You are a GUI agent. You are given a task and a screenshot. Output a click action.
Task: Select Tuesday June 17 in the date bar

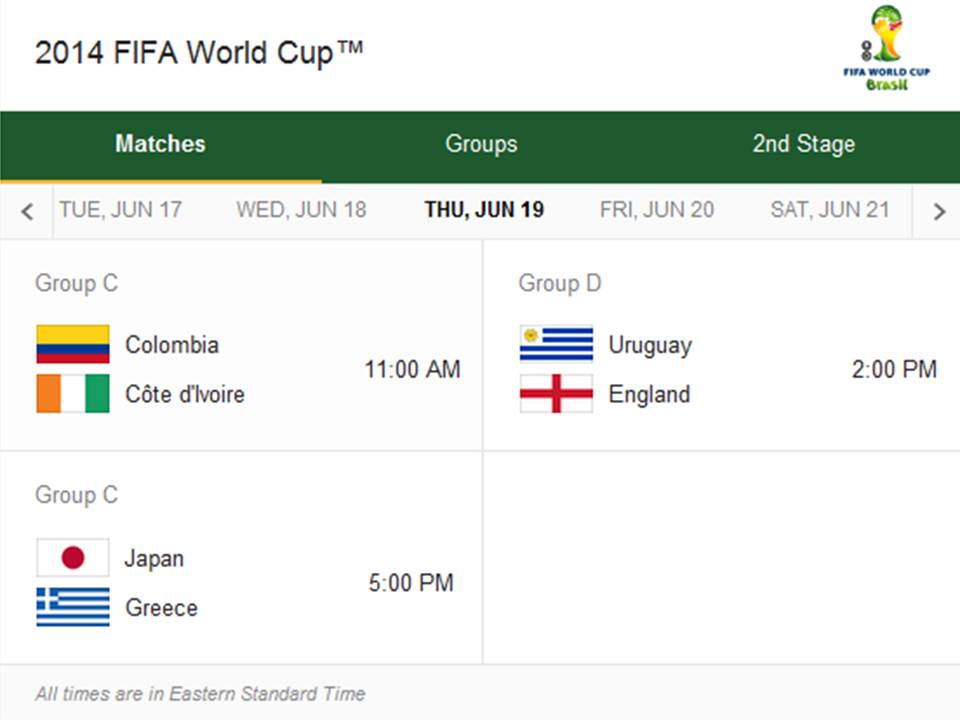tap(122, 210)
